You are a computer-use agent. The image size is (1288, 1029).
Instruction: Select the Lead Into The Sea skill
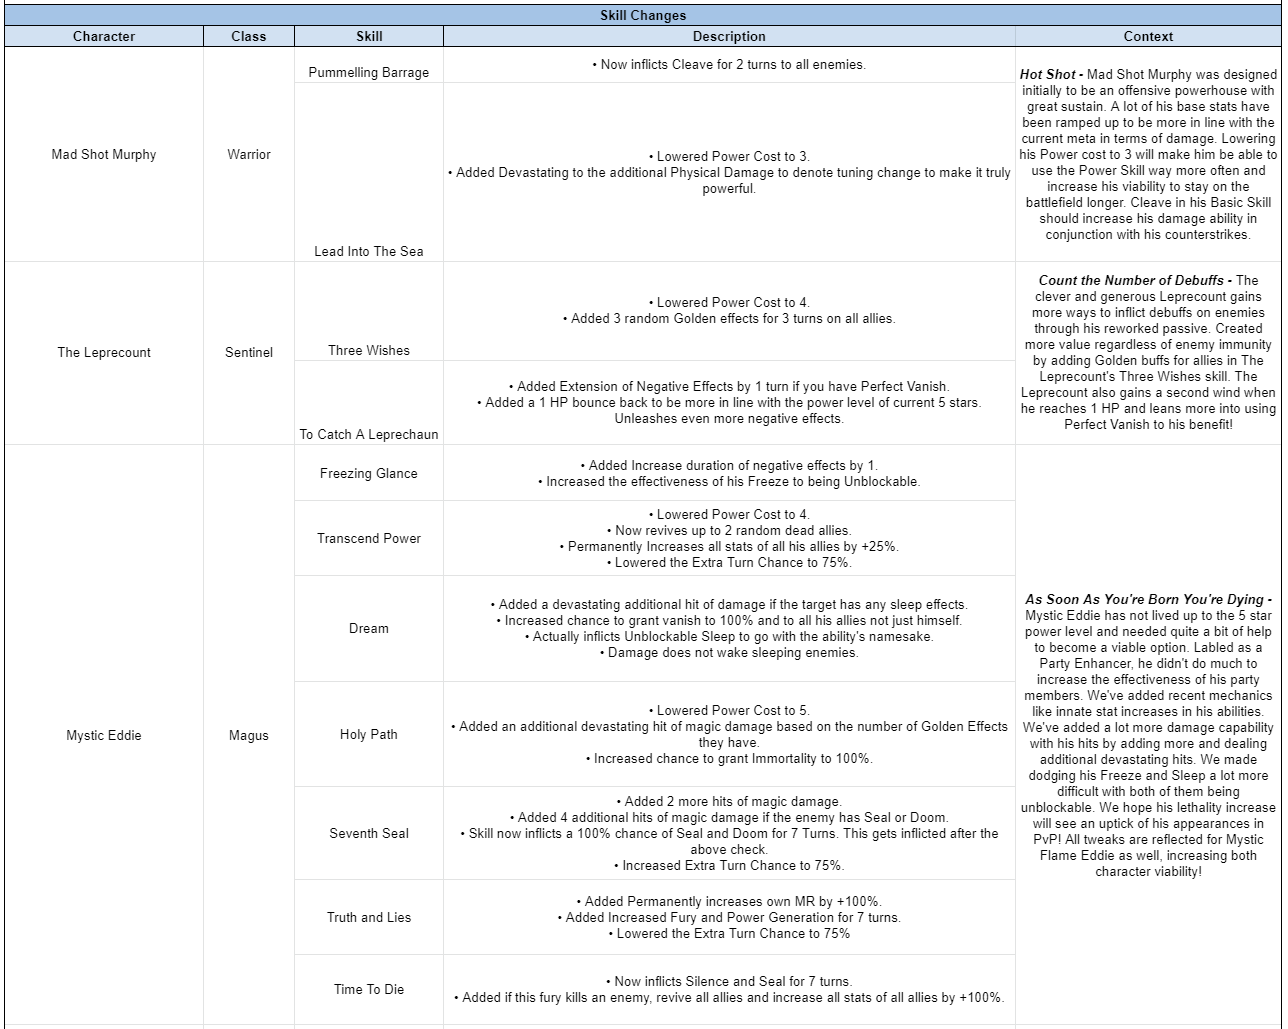369,251
